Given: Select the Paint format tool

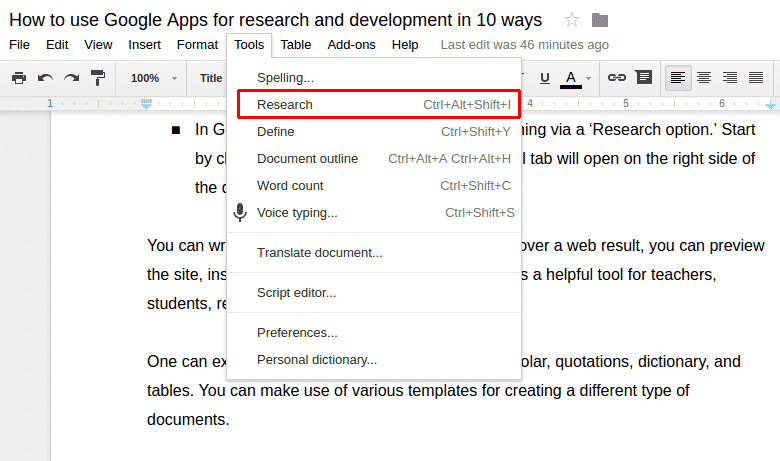Looking at the screenshot, I should [98, 78].
